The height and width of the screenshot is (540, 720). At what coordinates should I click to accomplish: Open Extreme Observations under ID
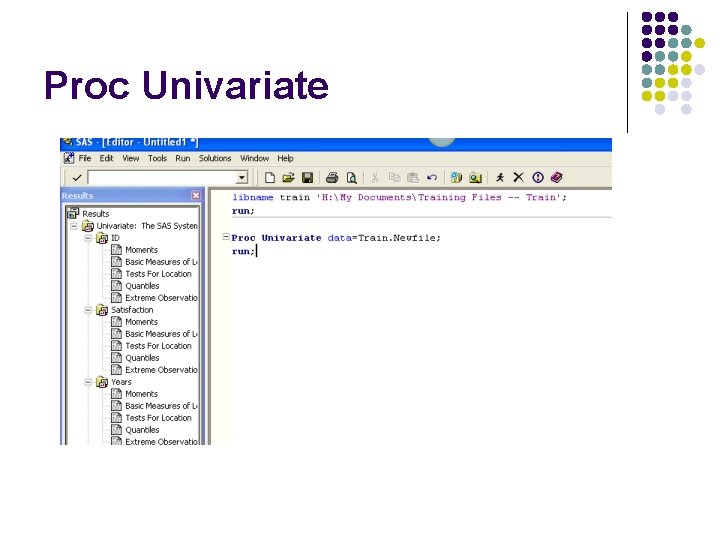(x=154, y=298)
